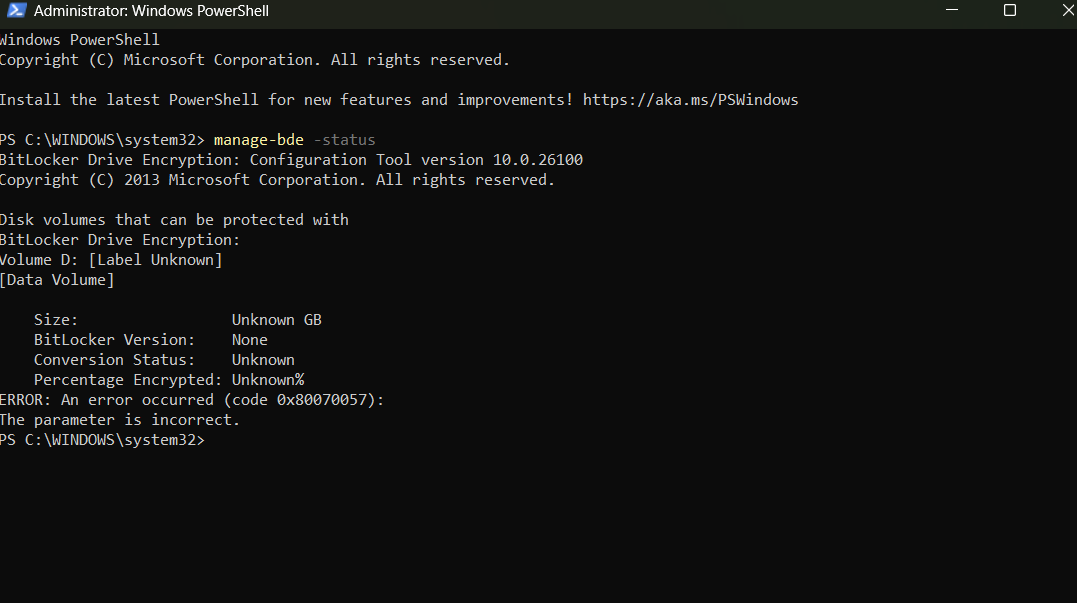The width and height of the screenshot is (1077, 603).
Task: Click the [Data Volume] label
Action: (x=57, y=279)
